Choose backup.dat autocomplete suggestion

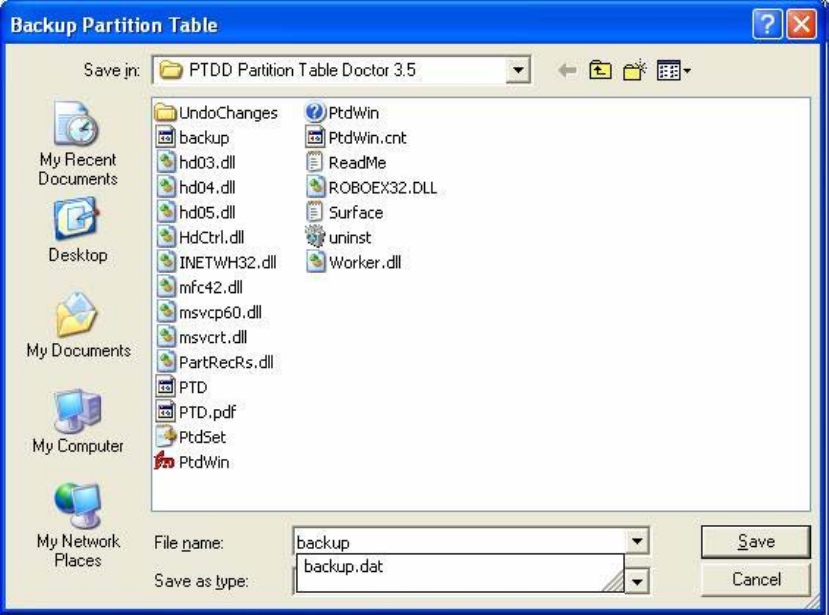coord(460,567)
